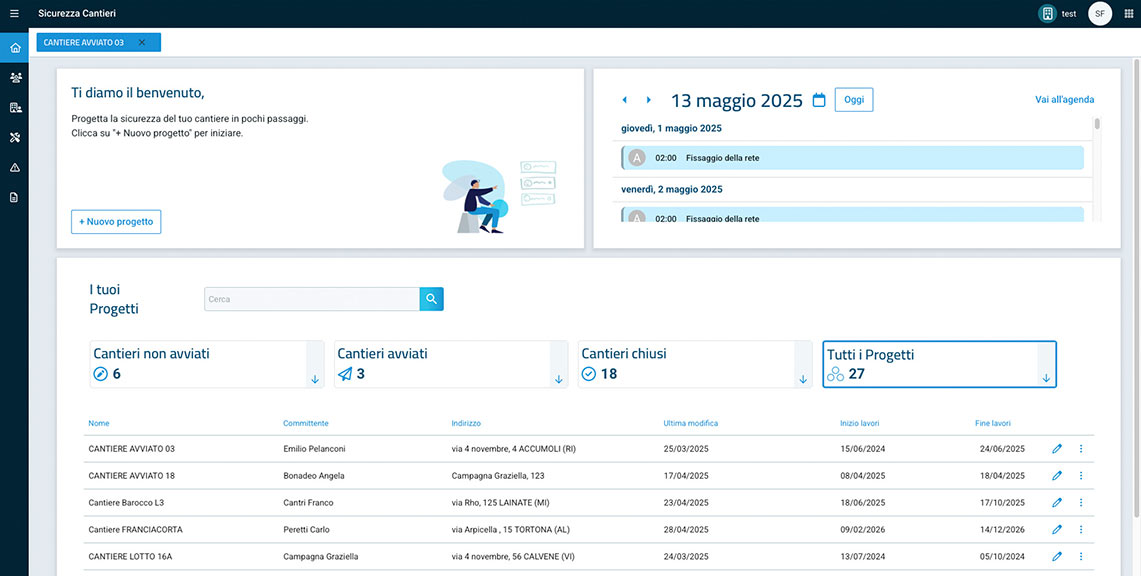Click the agenda heading 13 maggio 2025
1141x576 pixels.
tap(736, 100)
